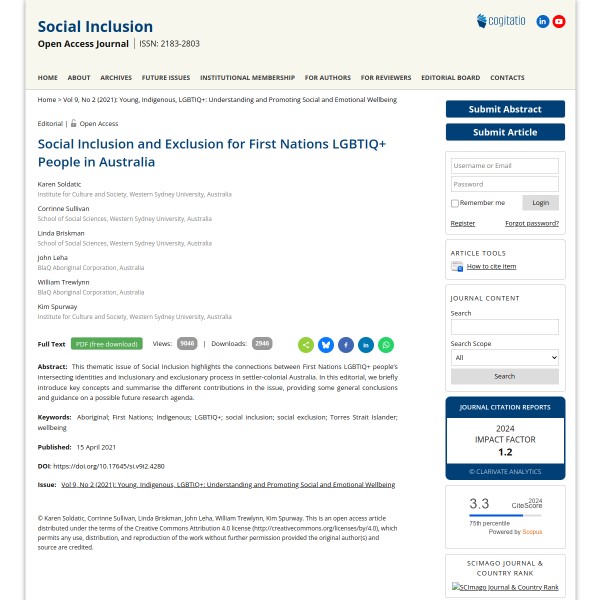Open the For Authors menu
Viewport: 600px width, 600px height.
328,78
